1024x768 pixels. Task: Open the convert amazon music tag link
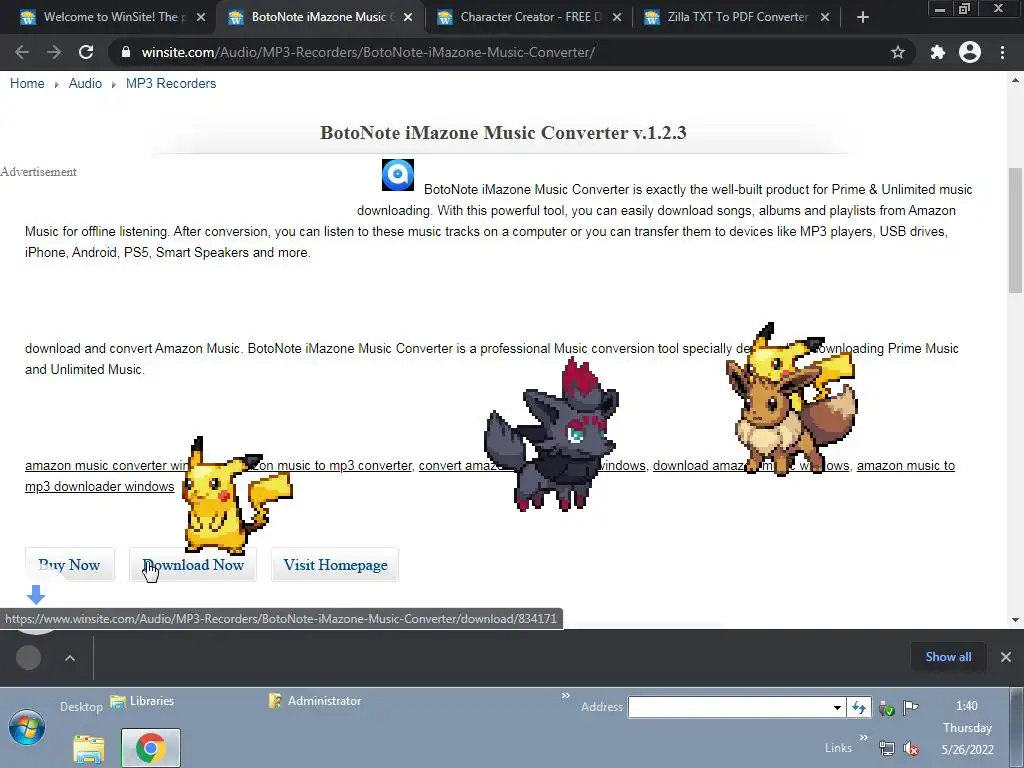pyautogui.click(x=532, y=466)
